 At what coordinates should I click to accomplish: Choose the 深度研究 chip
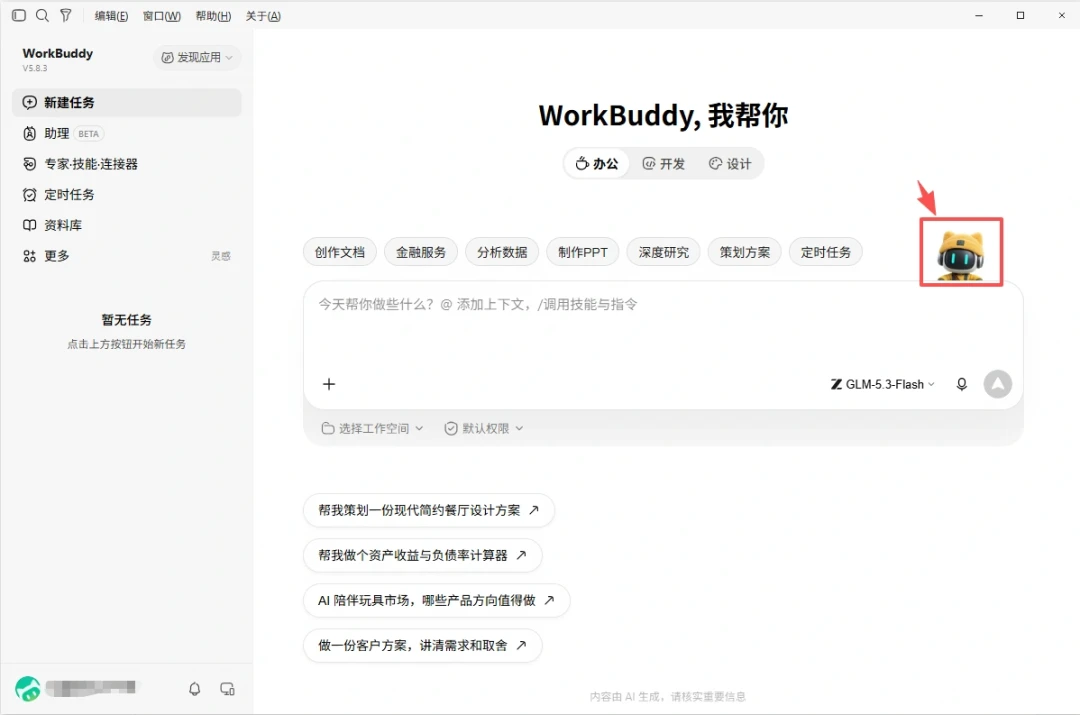pyautogui.click(x=663, y=253)
